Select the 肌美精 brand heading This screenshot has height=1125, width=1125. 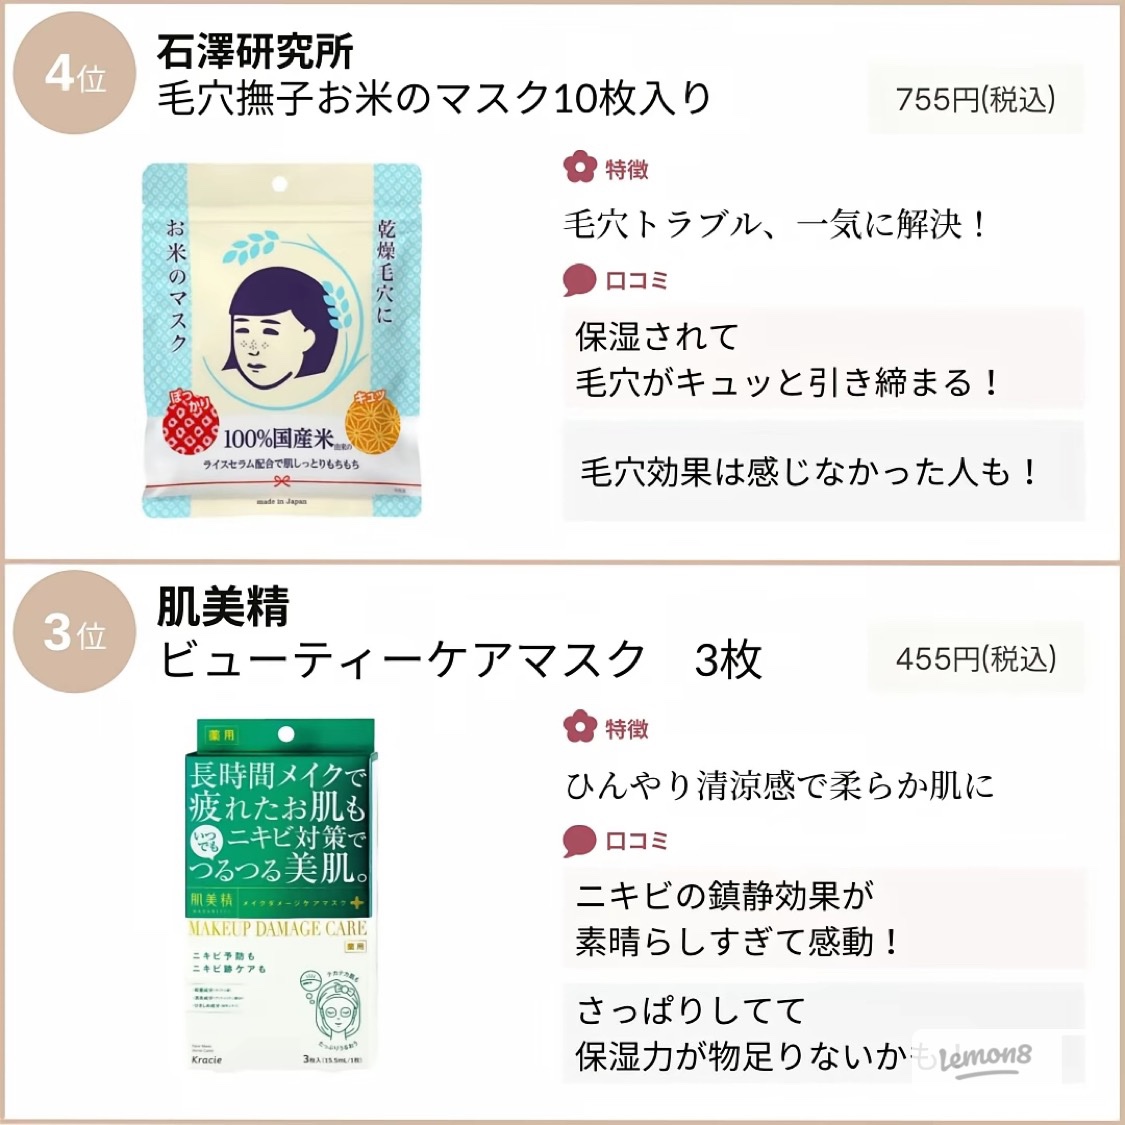(x=223, y=607)
